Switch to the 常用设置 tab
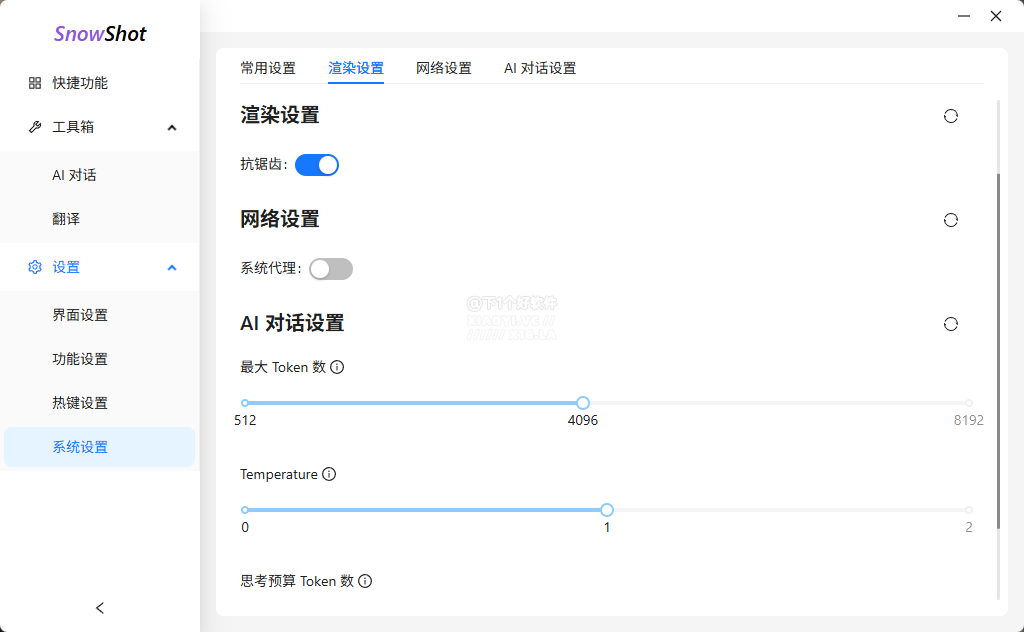This screenshot has height=632, width=1024. [x=268, y=68]
